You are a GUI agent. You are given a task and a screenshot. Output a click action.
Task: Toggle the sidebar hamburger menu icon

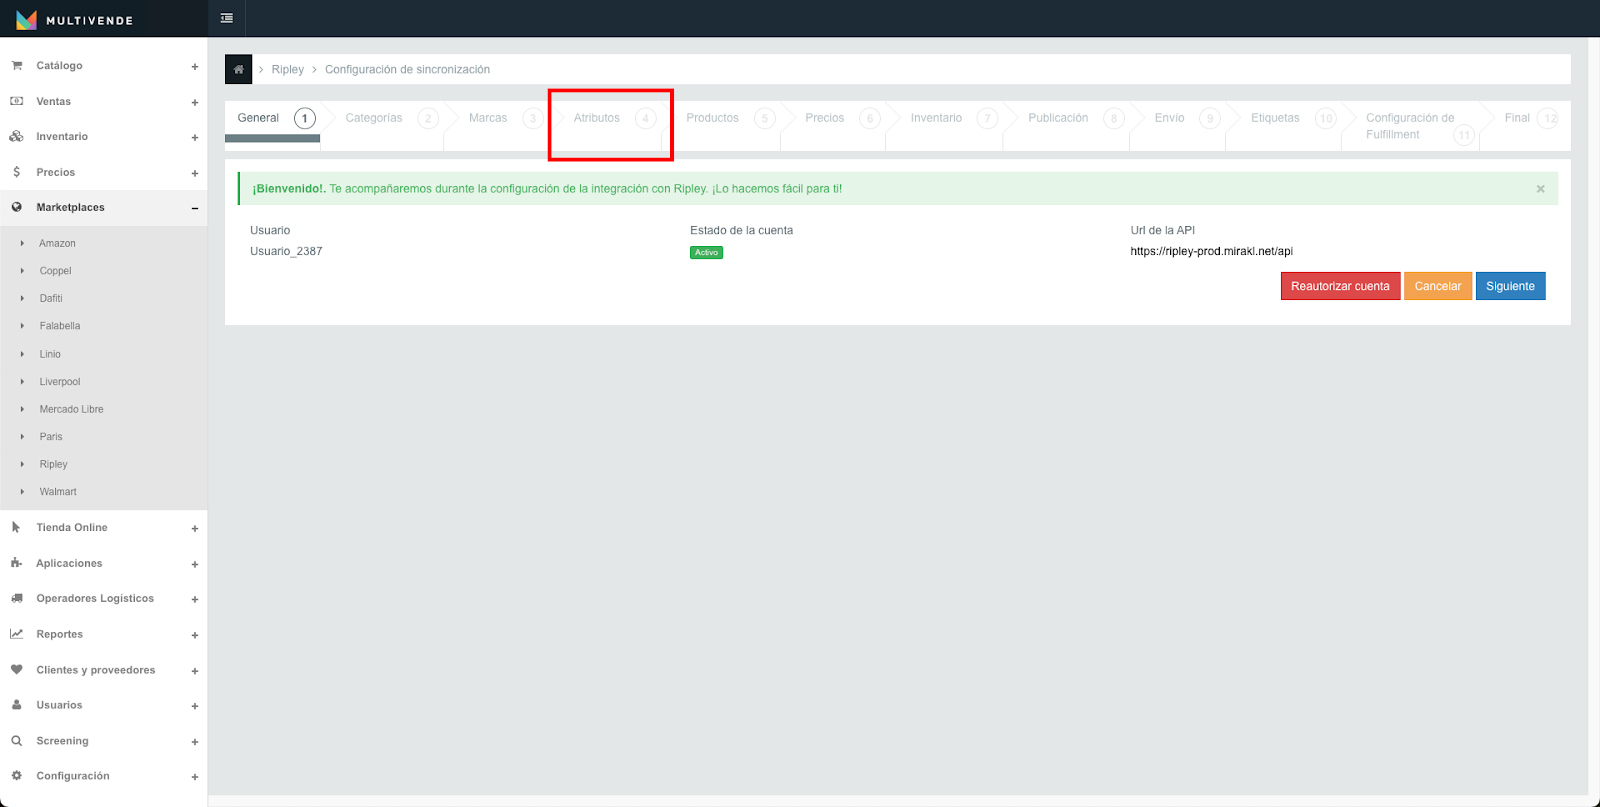pyautogui.click(x=227, y=18)
